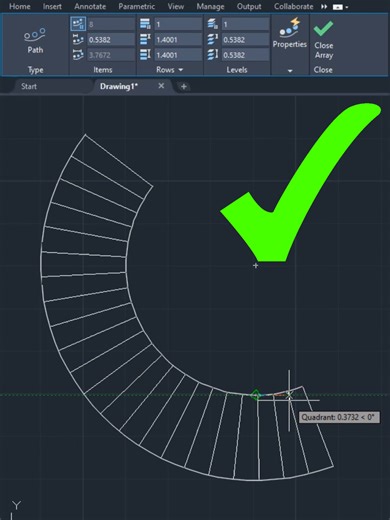Close the Drawing1* tab
390x520 pixels.
[161, 86]
